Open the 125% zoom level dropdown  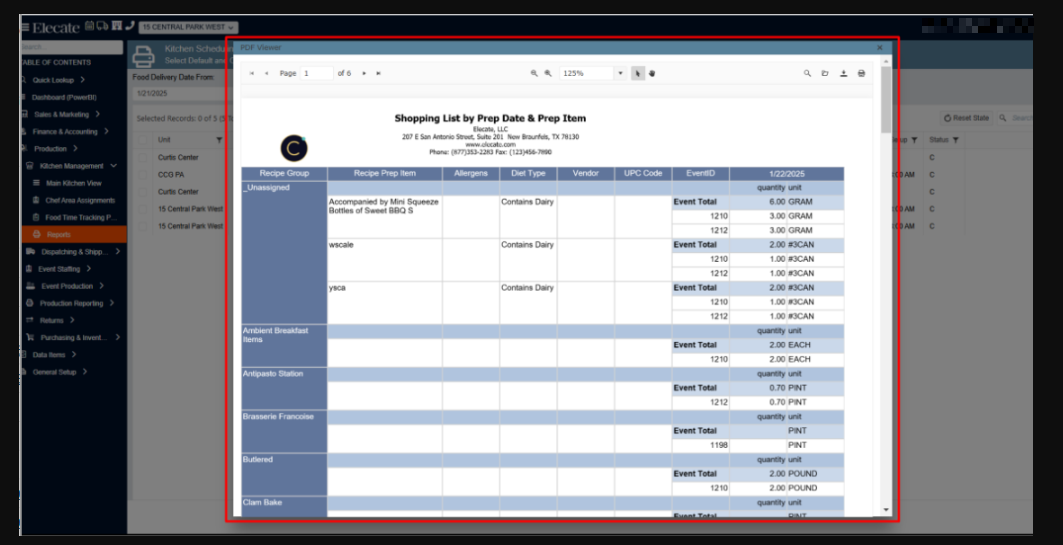point(620,73)
